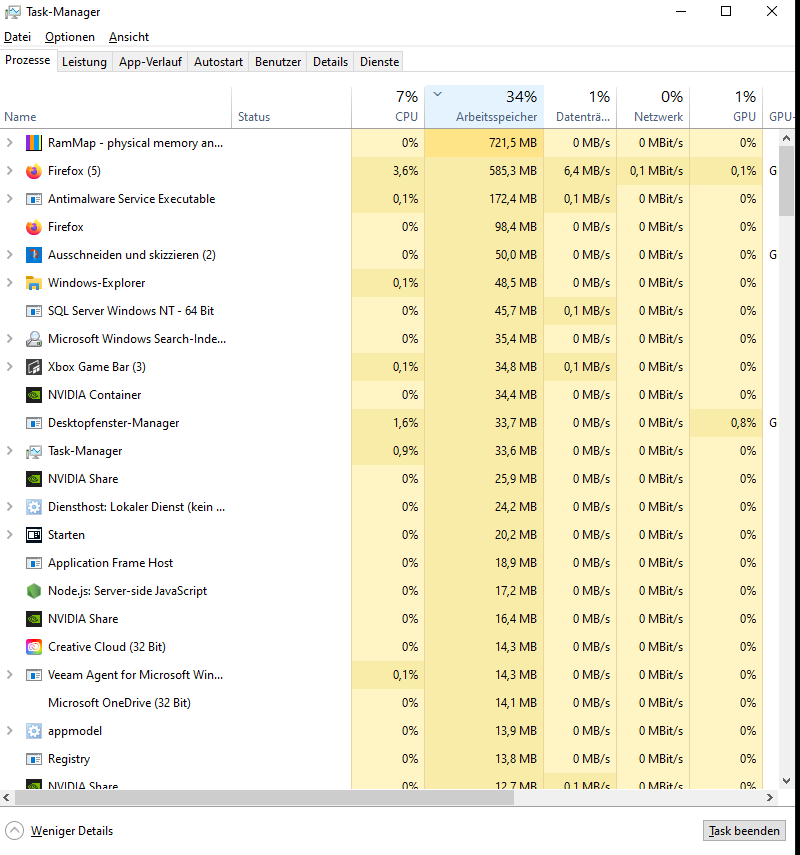
Task: Expand the Xbox Game Bar (3) group
Action: (x=9, y=366)
